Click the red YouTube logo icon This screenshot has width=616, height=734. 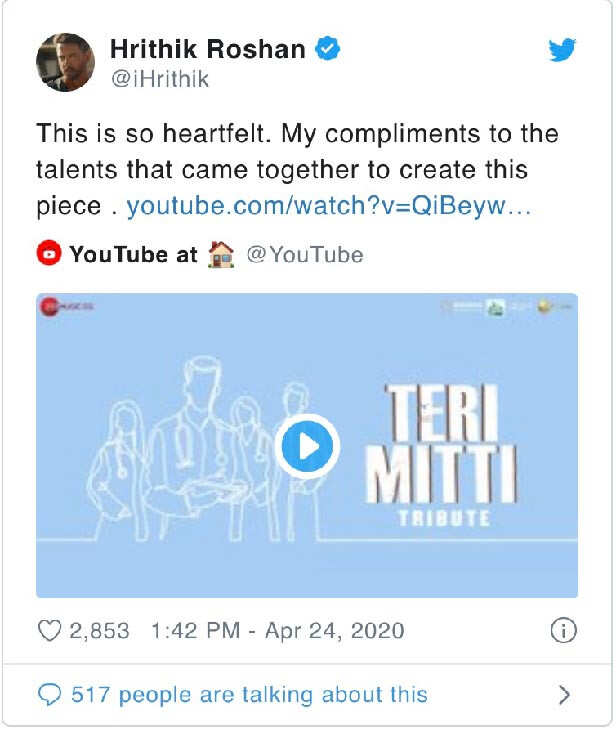tap(48, 254)
